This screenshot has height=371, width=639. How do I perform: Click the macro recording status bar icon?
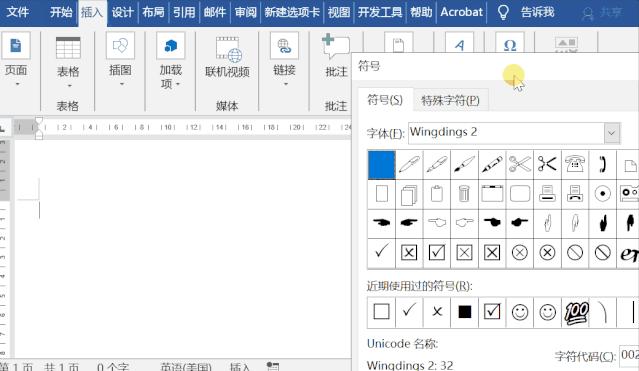pyautogui.click(x=273, y=367)
